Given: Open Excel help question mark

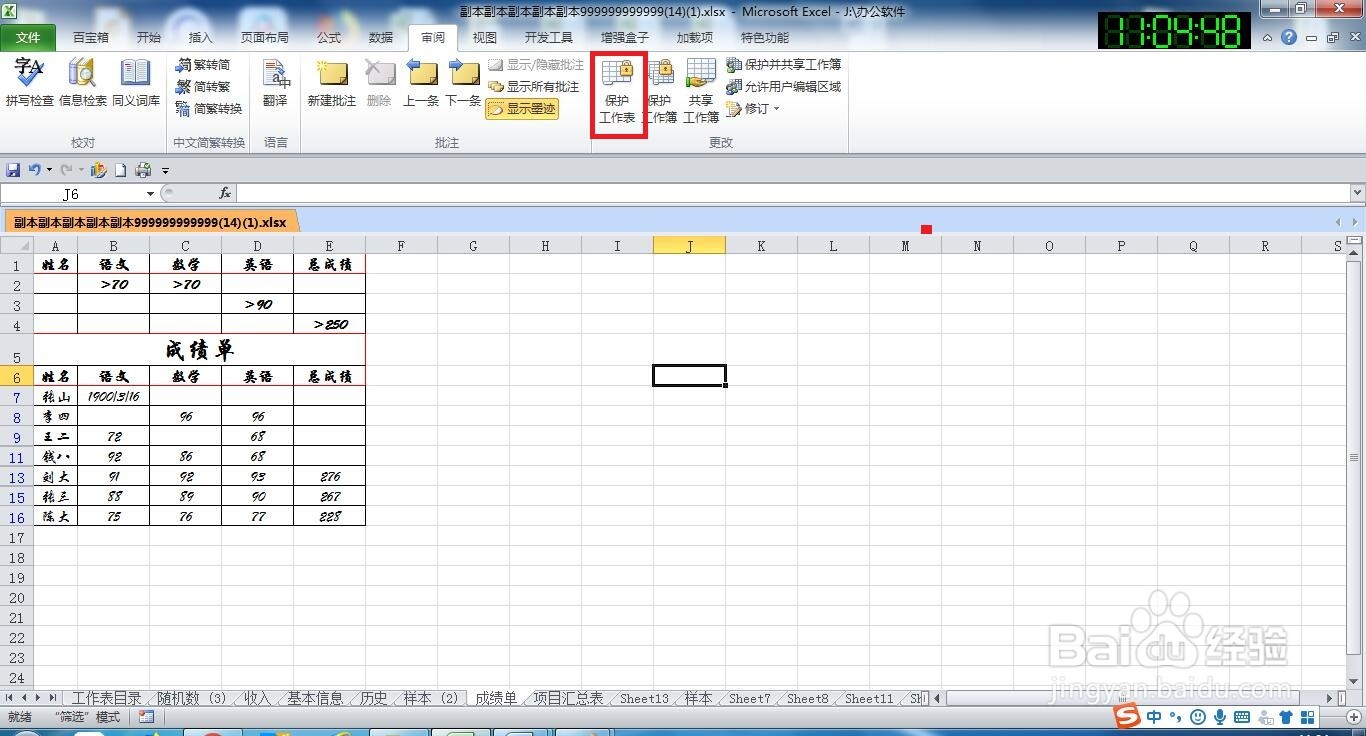Looking at the screenshot, I should (1288, 38).
